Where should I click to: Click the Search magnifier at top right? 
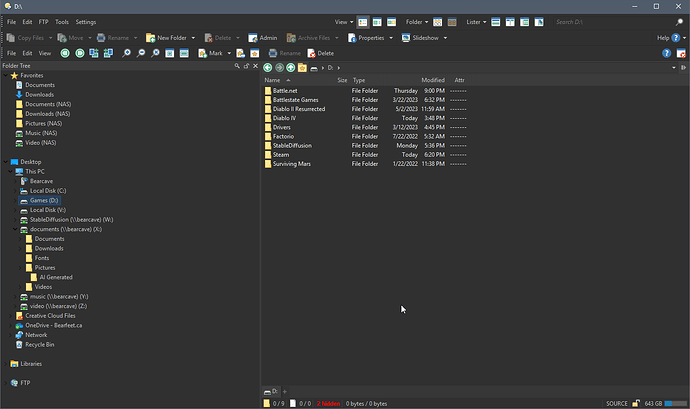click(x=679, y=22)
